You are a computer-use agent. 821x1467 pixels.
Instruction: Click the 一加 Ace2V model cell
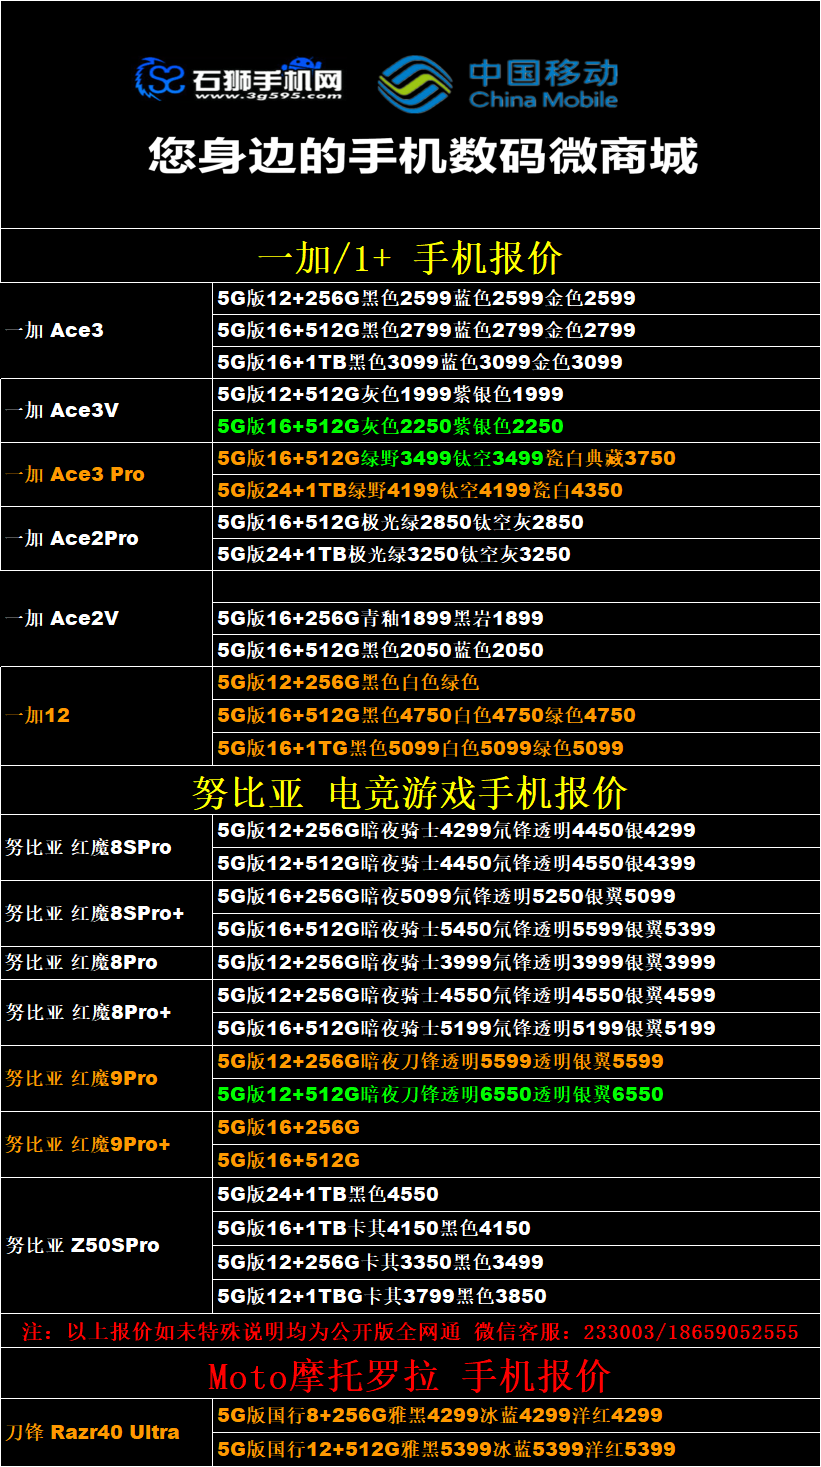point(106,618)
